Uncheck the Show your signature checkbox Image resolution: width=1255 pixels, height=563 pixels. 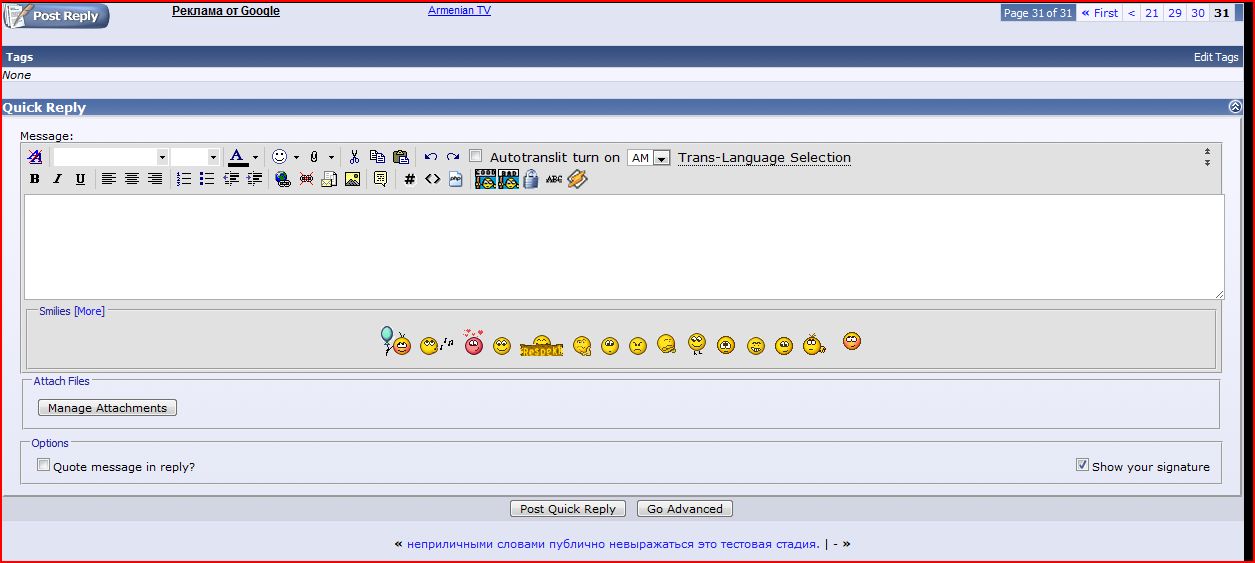click(x=1082, y=465)
